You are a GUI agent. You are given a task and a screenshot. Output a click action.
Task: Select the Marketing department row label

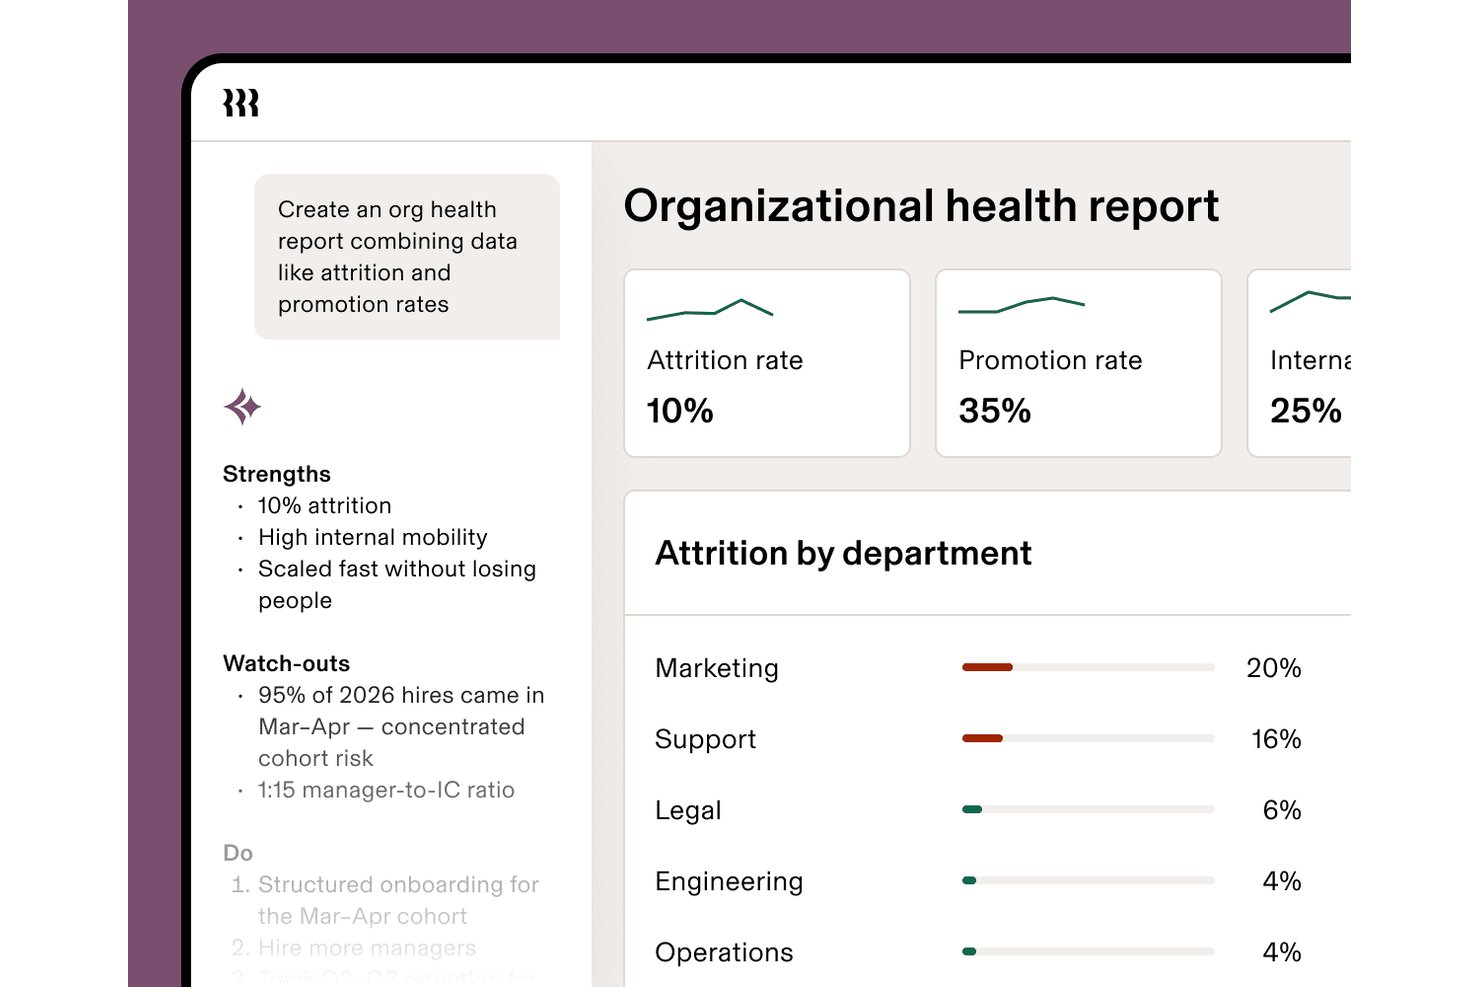point(717,668)
